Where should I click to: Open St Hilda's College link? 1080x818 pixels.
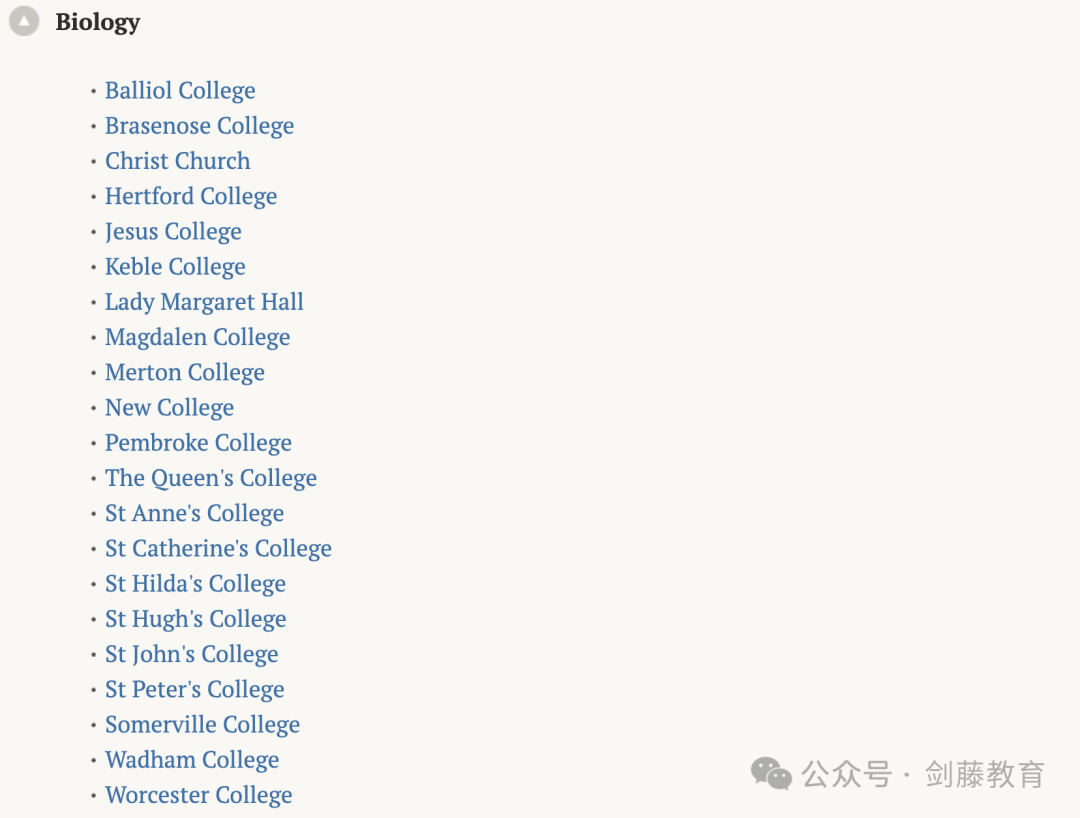pos(195,584)
